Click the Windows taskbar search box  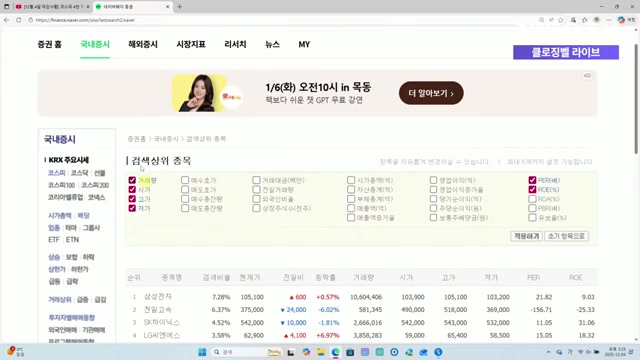247,352
